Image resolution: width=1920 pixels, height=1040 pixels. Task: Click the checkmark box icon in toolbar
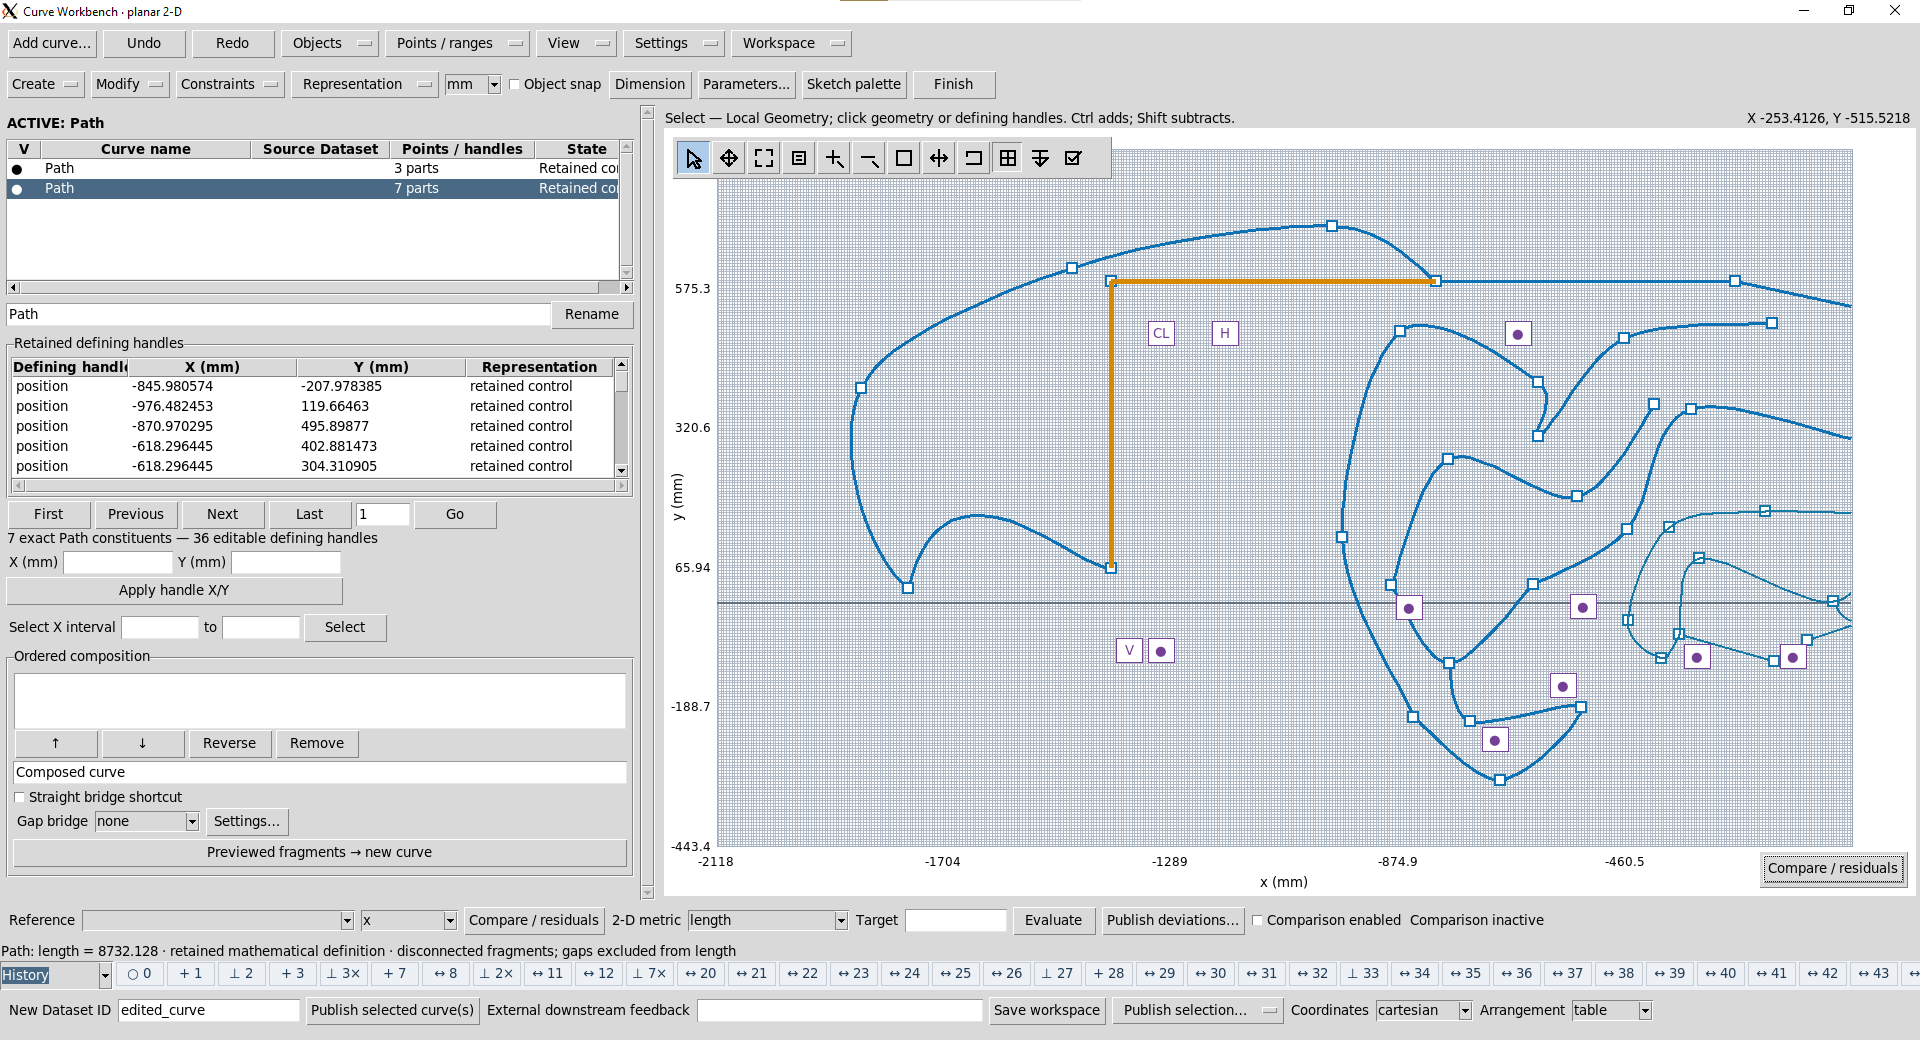1073,158
